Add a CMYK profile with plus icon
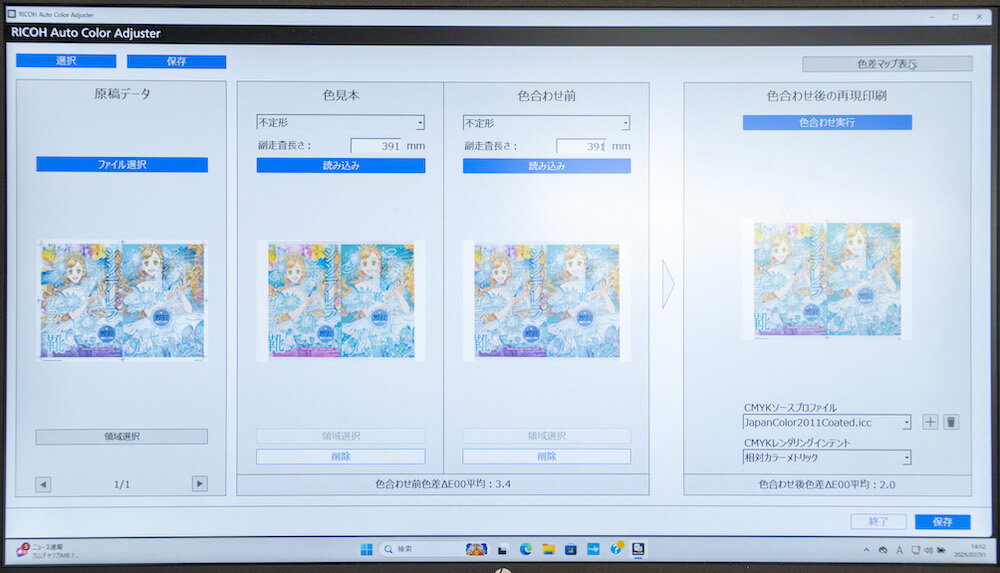 (x=930, y=422)
